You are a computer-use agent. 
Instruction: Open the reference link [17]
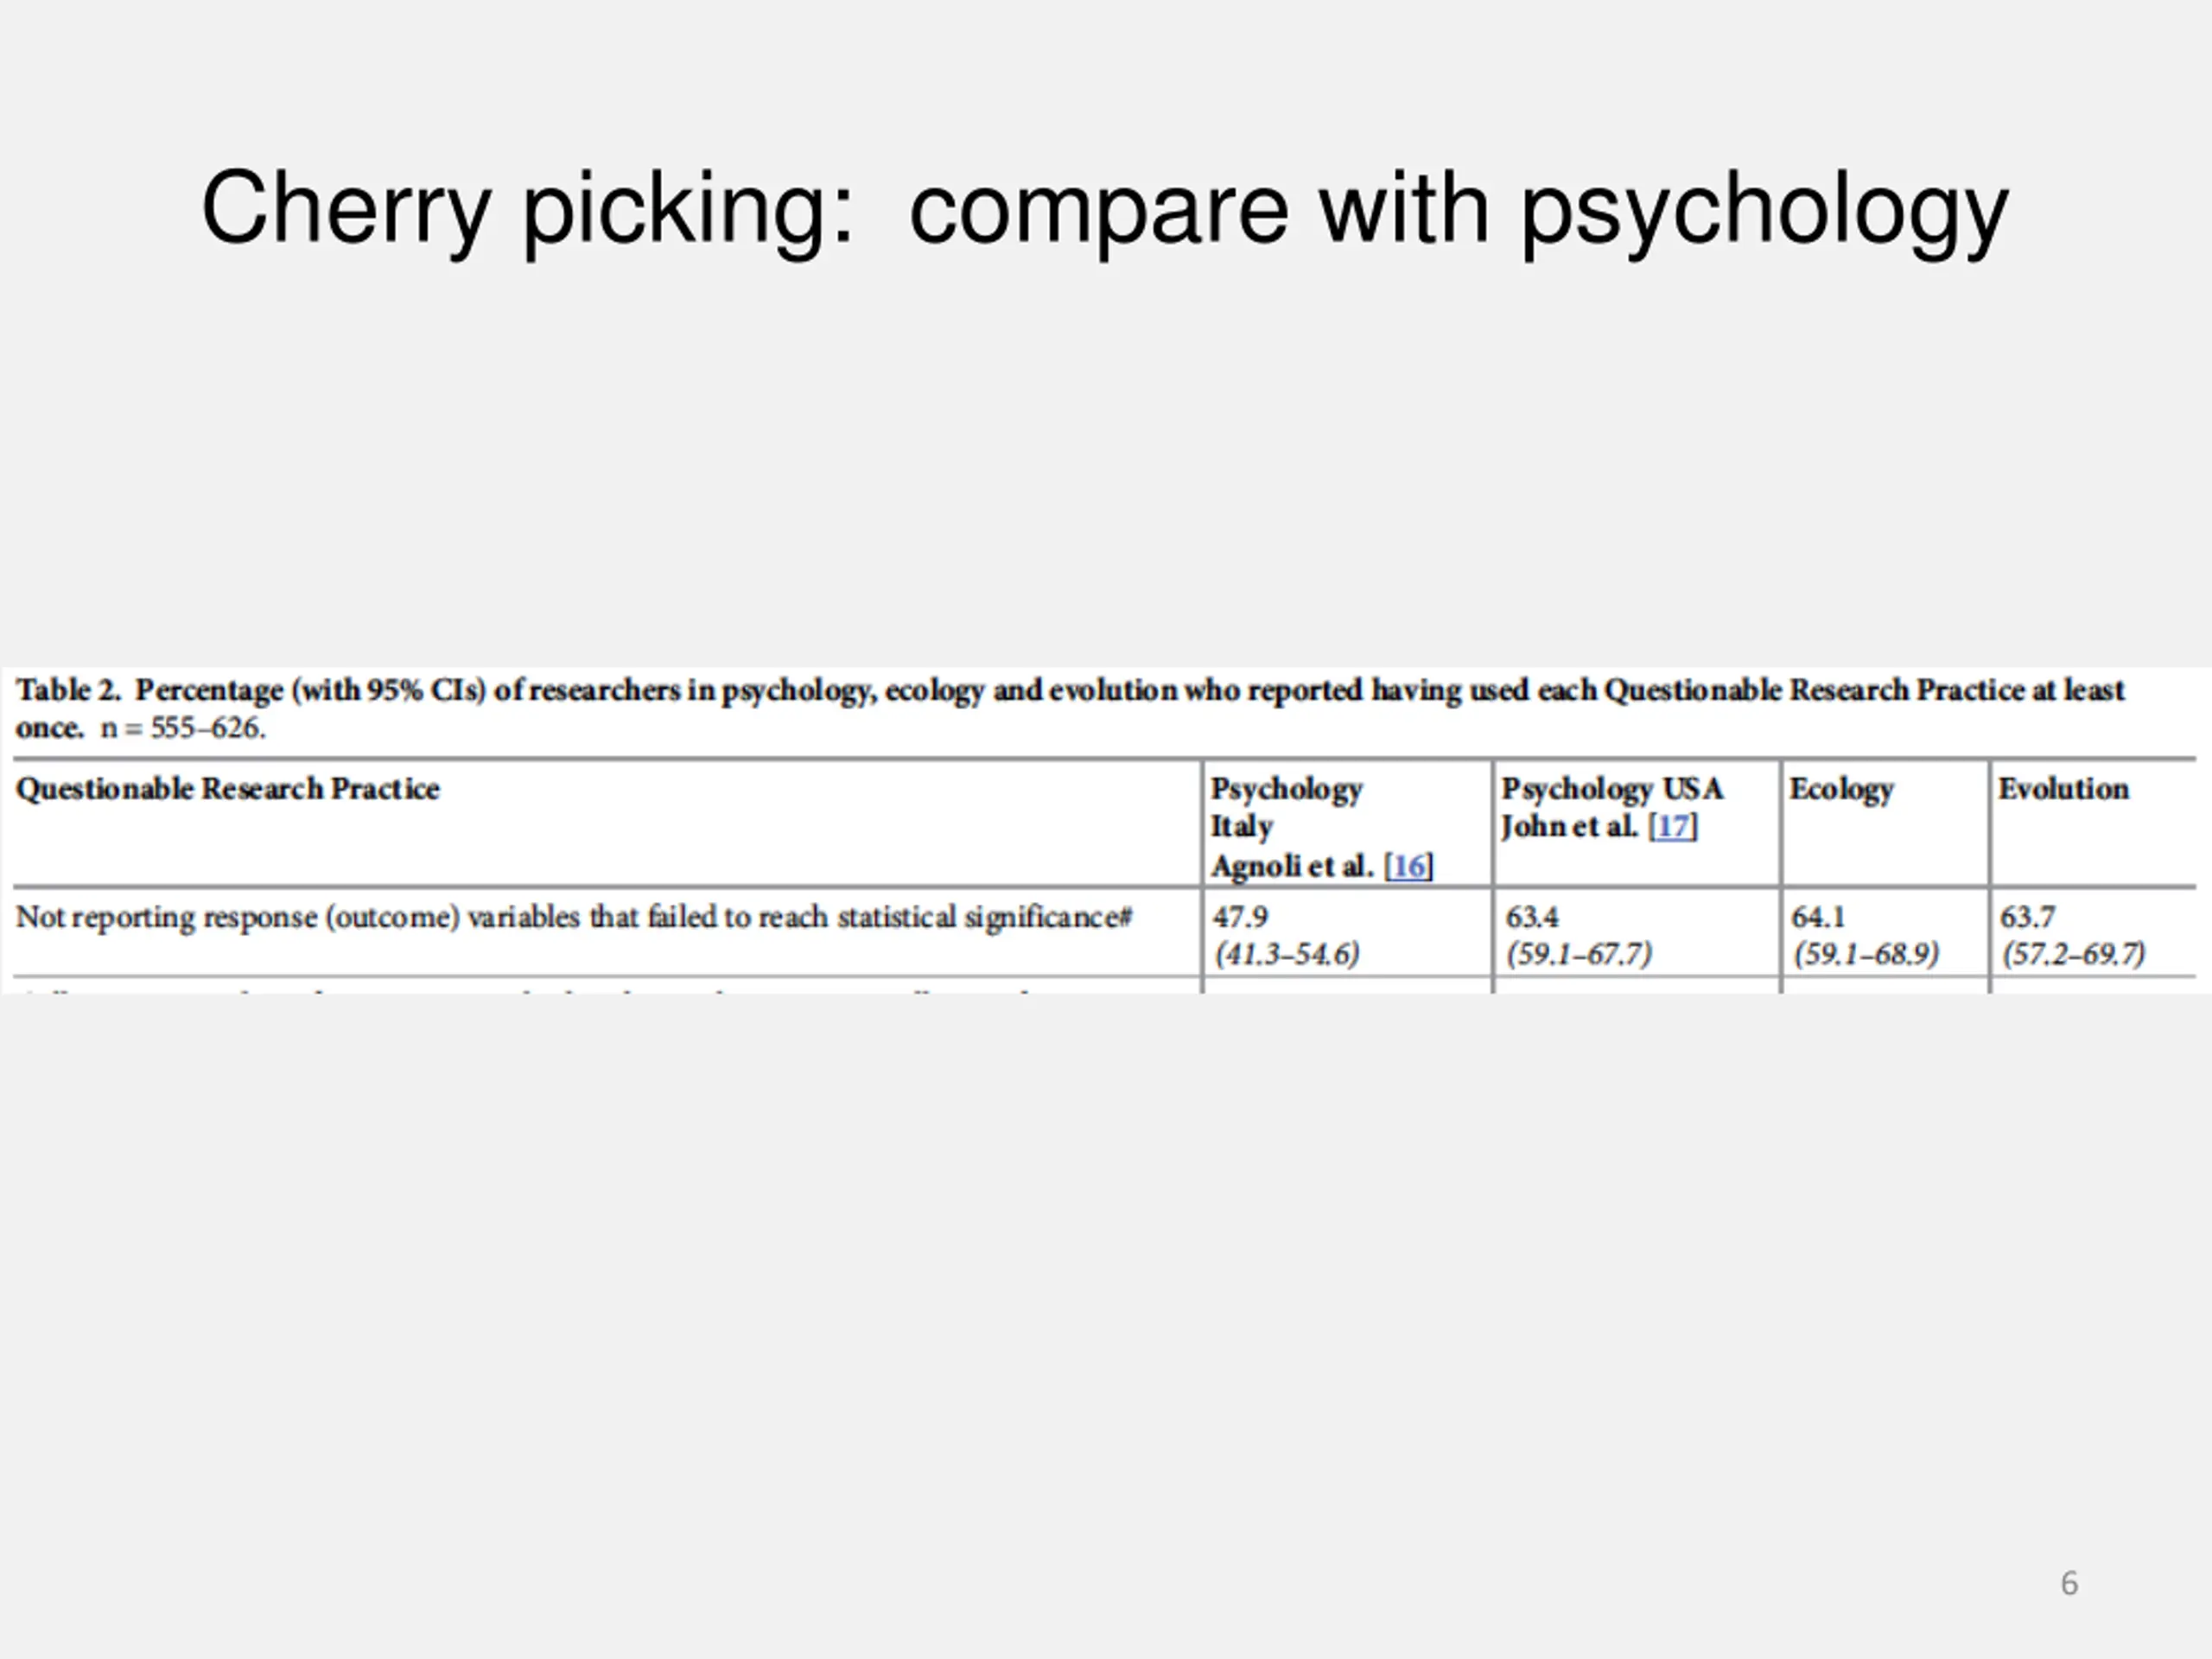pos(1672,827)
